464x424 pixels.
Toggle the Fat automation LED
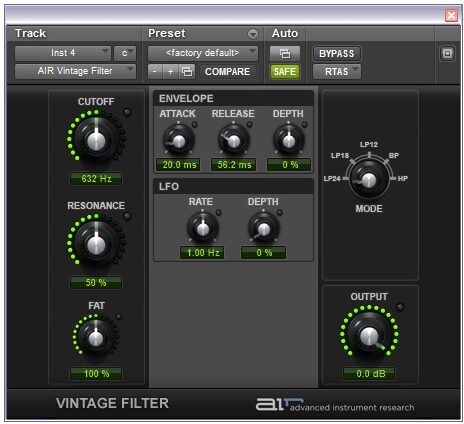click(x=118, y=316)
